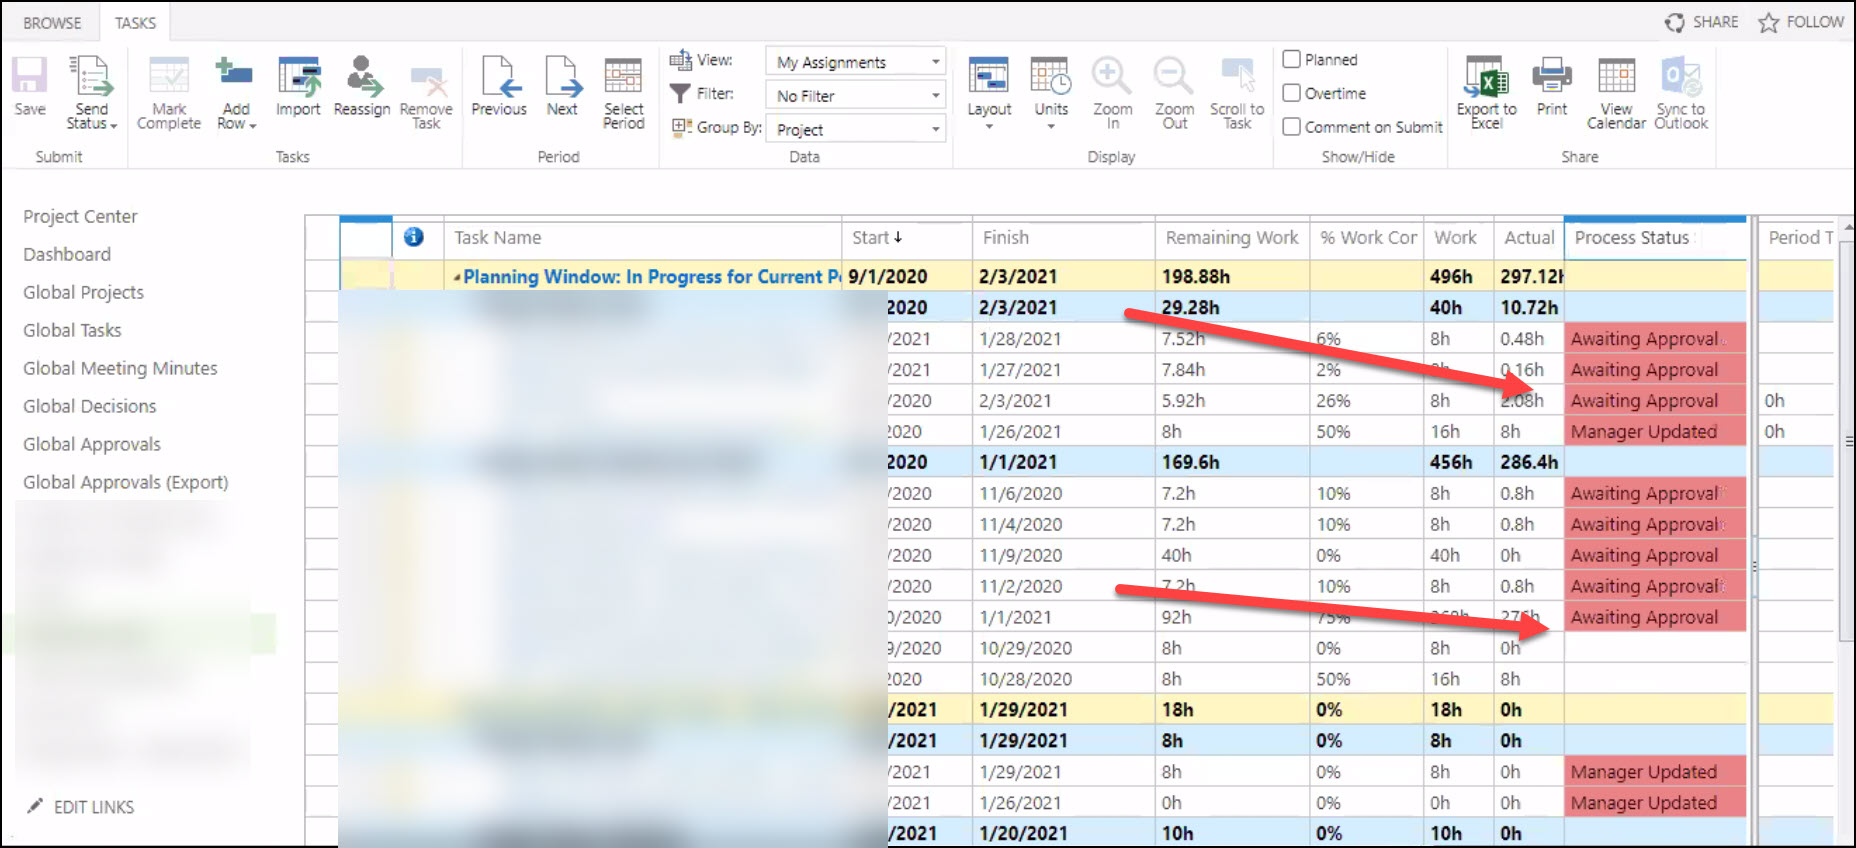Viewport: 1856px width, 848px height.
Task: Switch to the TASKS tab
Action: 135,22
